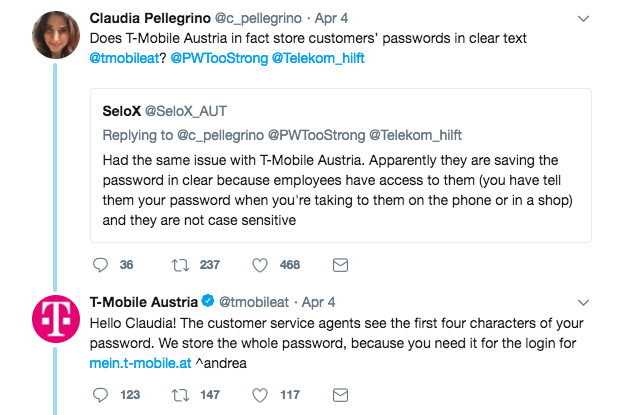Viewport: 621px width, 415px height.
Task: Click Apr 4 timestamp on T-Mobile tweet
Action: click(x=317, y=301)
